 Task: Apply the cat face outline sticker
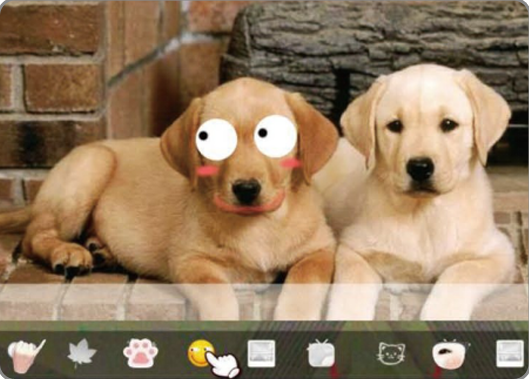point(391,353)
